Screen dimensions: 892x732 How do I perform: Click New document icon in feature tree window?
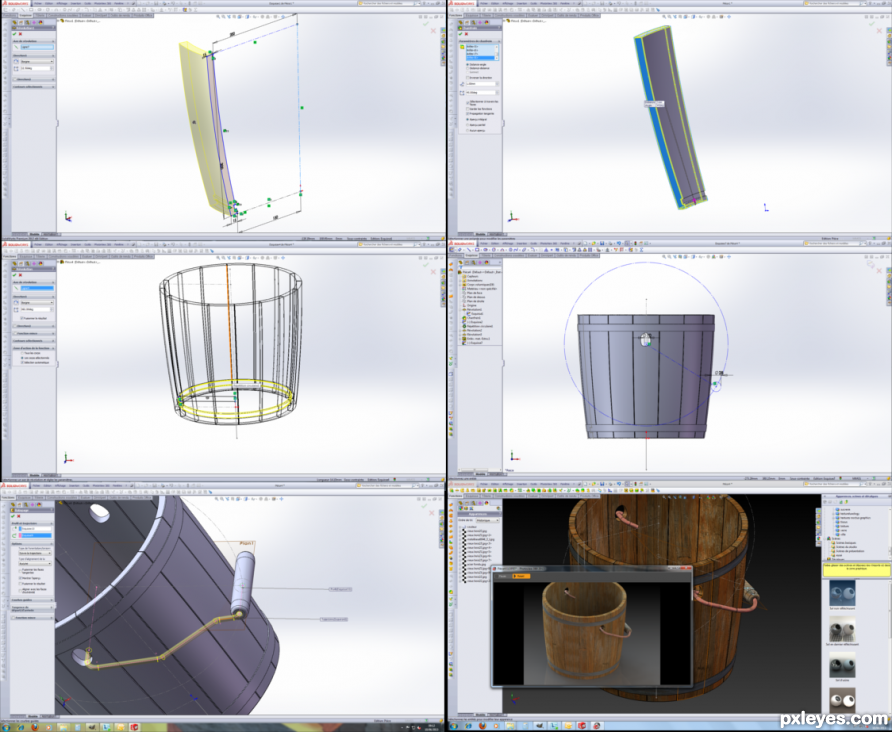tap(585, 243)
